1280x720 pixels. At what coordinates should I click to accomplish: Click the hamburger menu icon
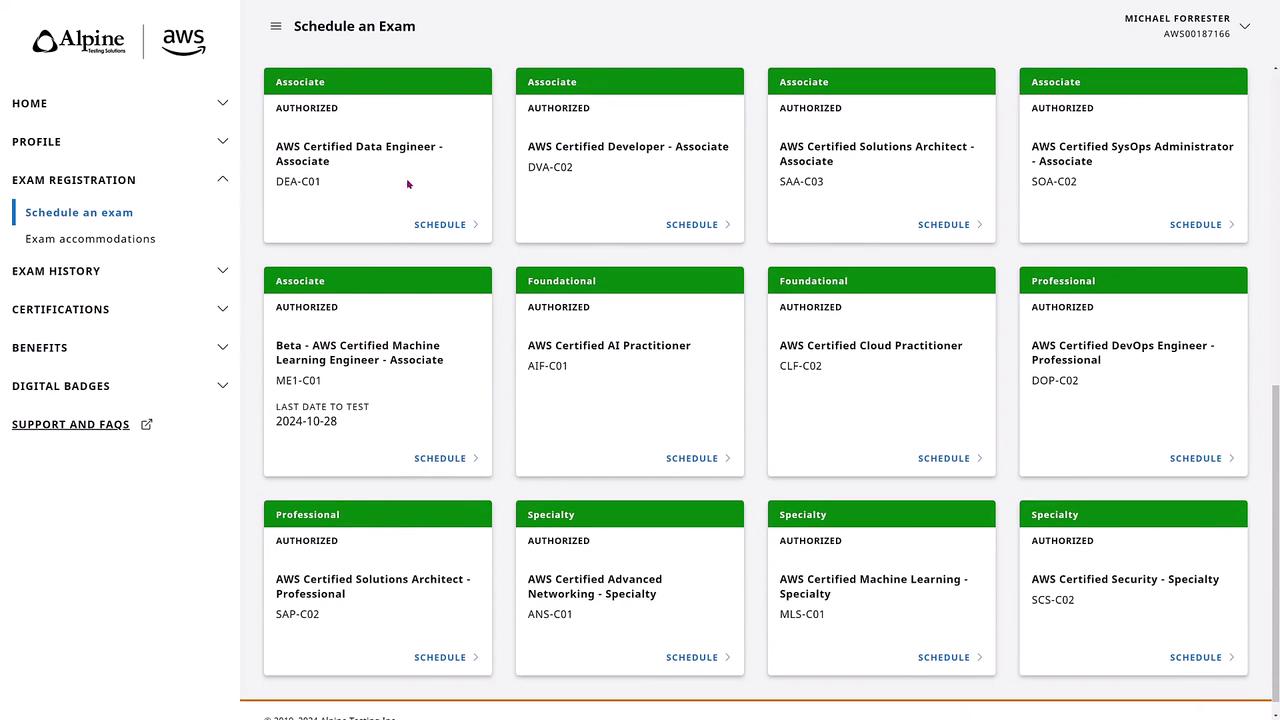tap(276, 26)
